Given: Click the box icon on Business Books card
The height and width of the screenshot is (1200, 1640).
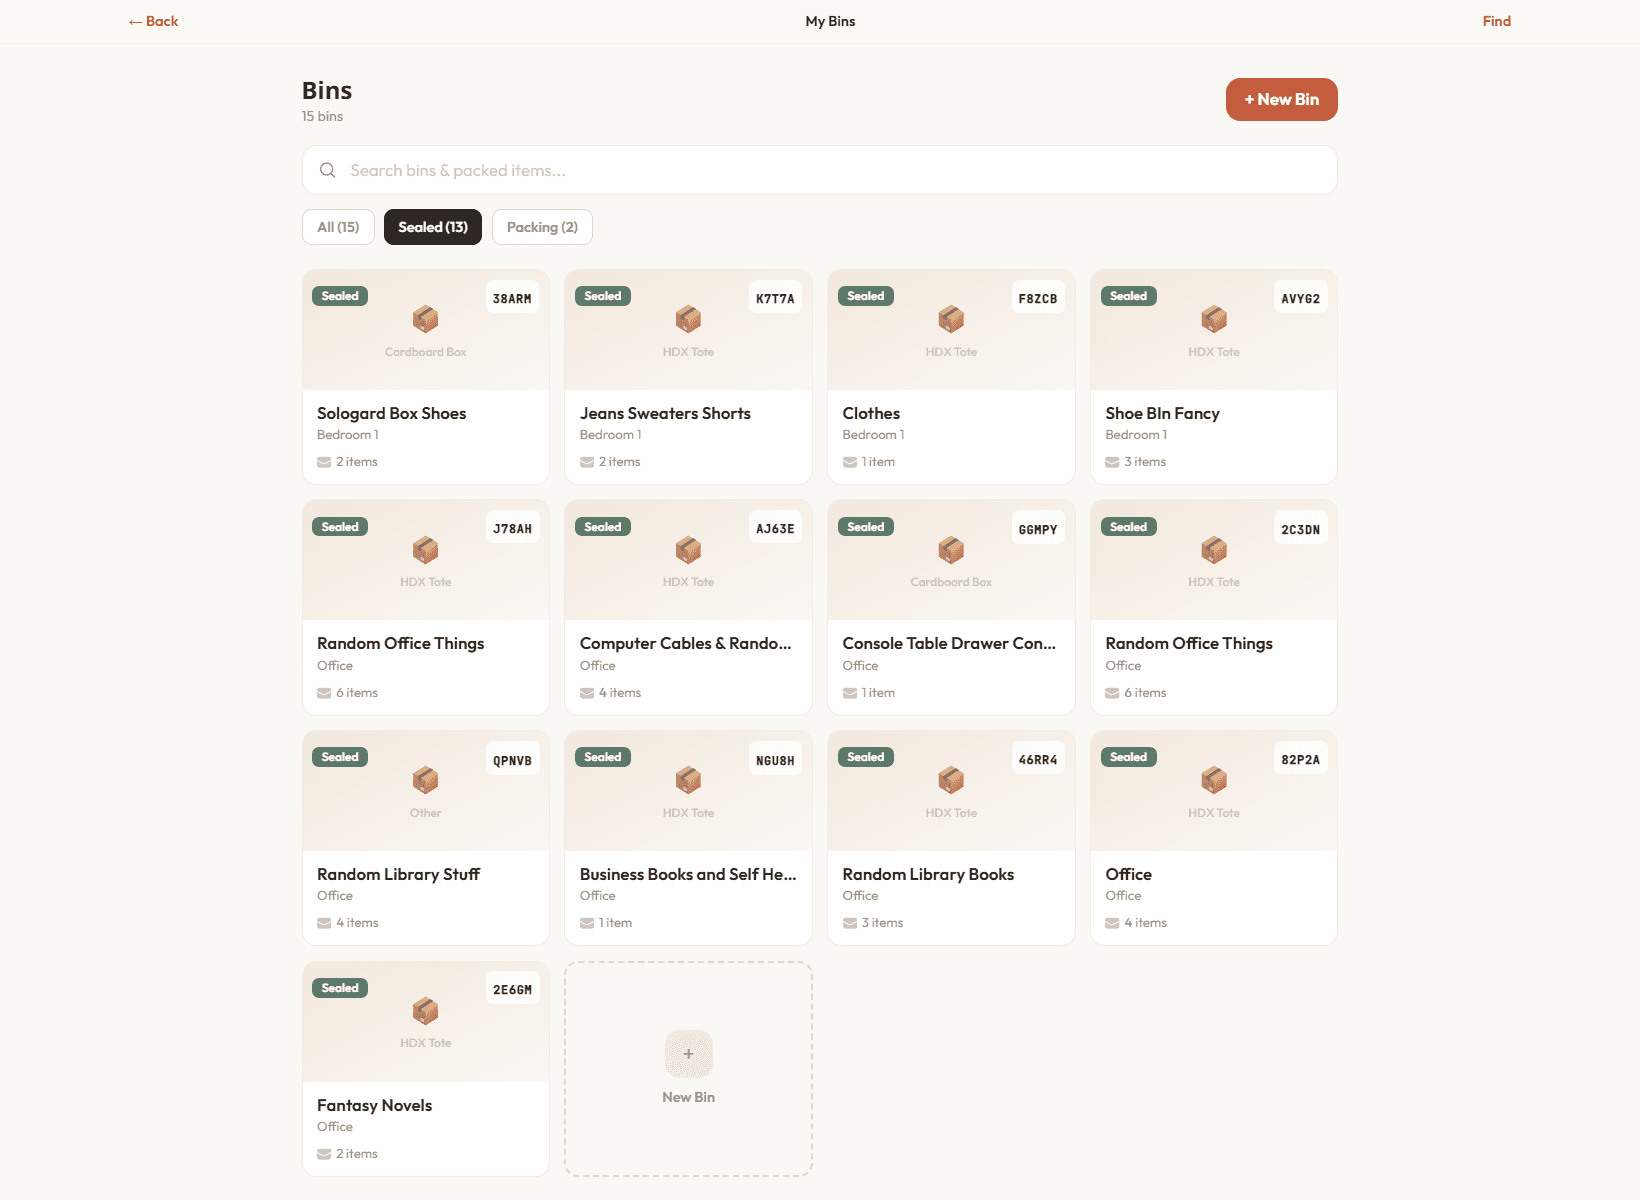Looking at the screenshot, I should 688,780.
